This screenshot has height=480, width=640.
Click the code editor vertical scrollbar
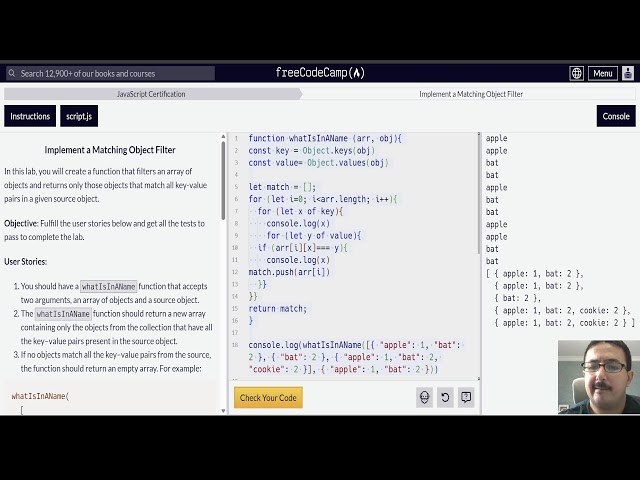coord(479,194)
